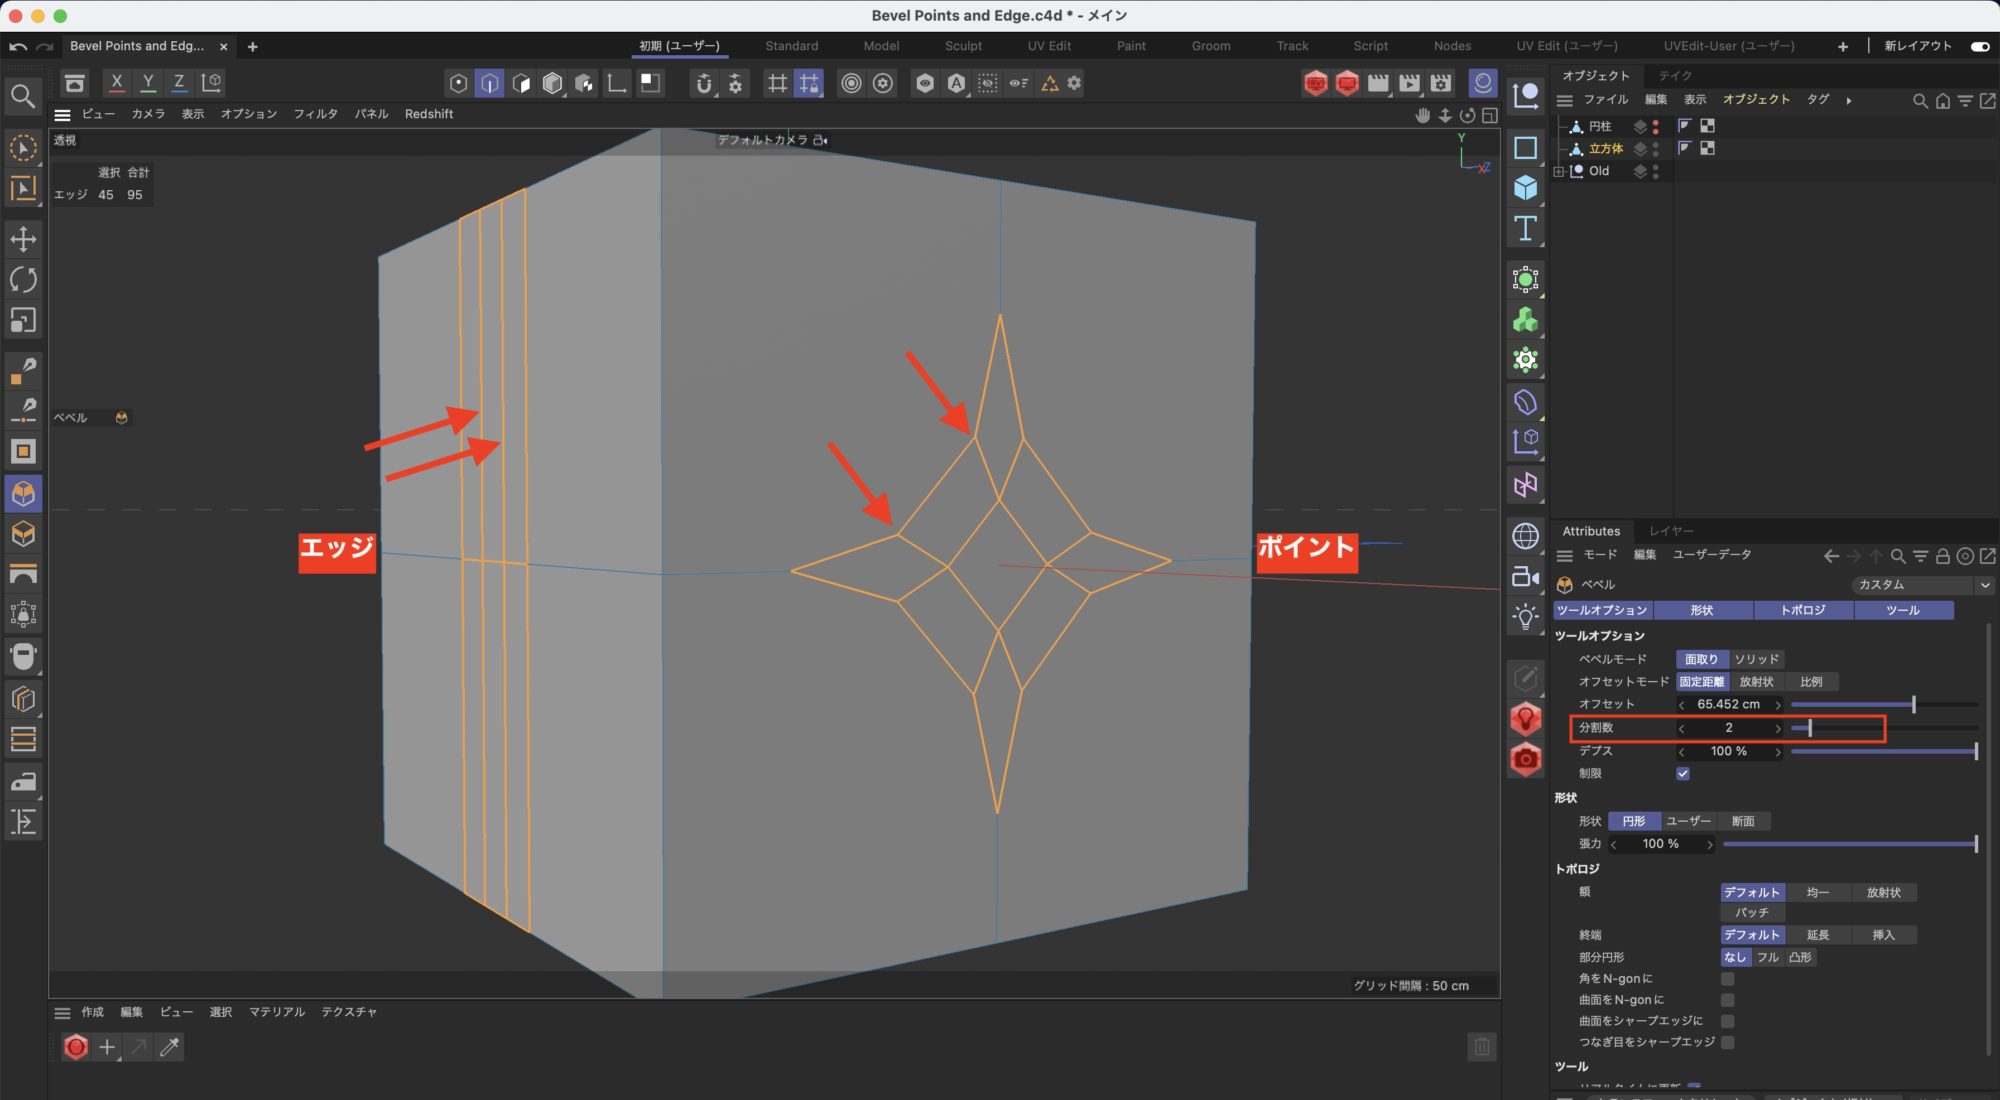Add a Cube primitive from the palette
The image size is (2000, 1100).
[1525, 188]
